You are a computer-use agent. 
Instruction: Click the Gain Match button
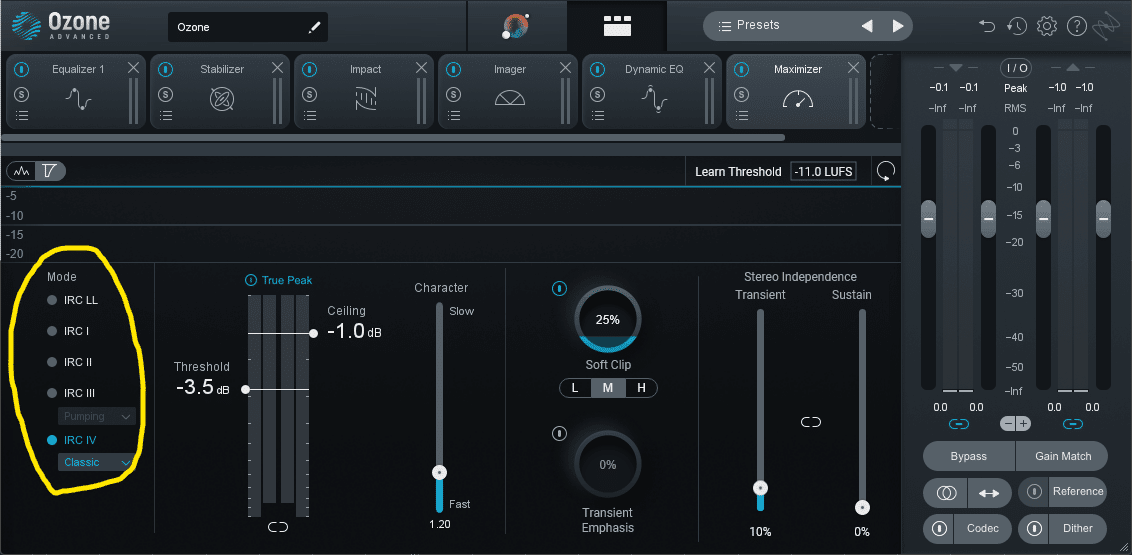(x=1062, y=456)
